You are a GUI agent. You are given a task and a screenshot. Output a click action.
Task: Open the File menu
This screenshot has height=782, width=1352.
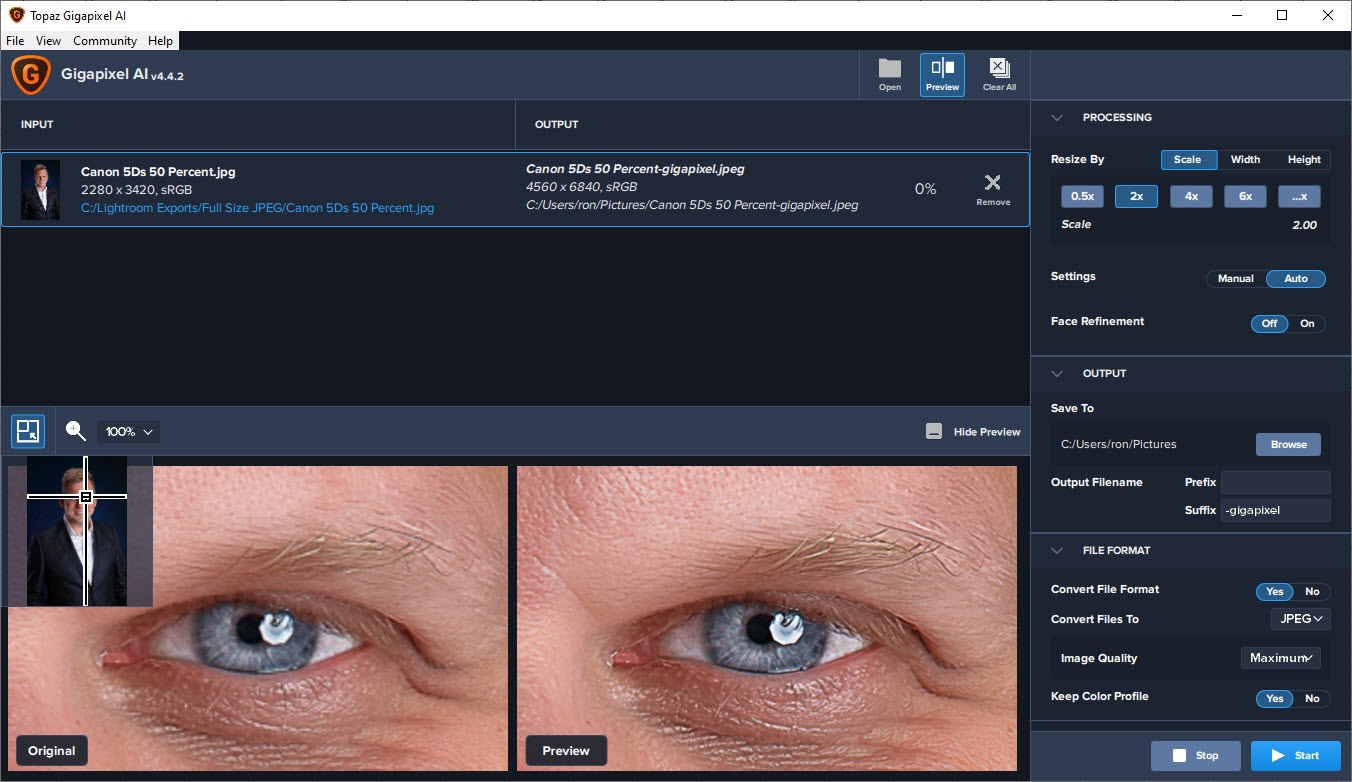[x=15, y=41]
